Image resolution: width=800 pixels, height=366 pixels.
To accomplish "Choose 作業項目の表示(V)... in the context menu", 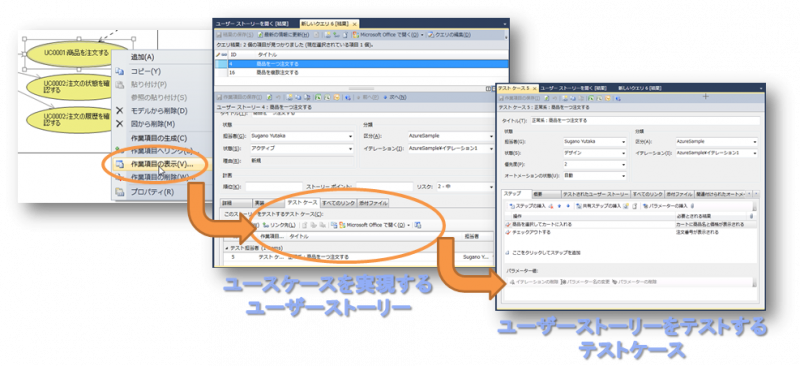I will point(162,164).
